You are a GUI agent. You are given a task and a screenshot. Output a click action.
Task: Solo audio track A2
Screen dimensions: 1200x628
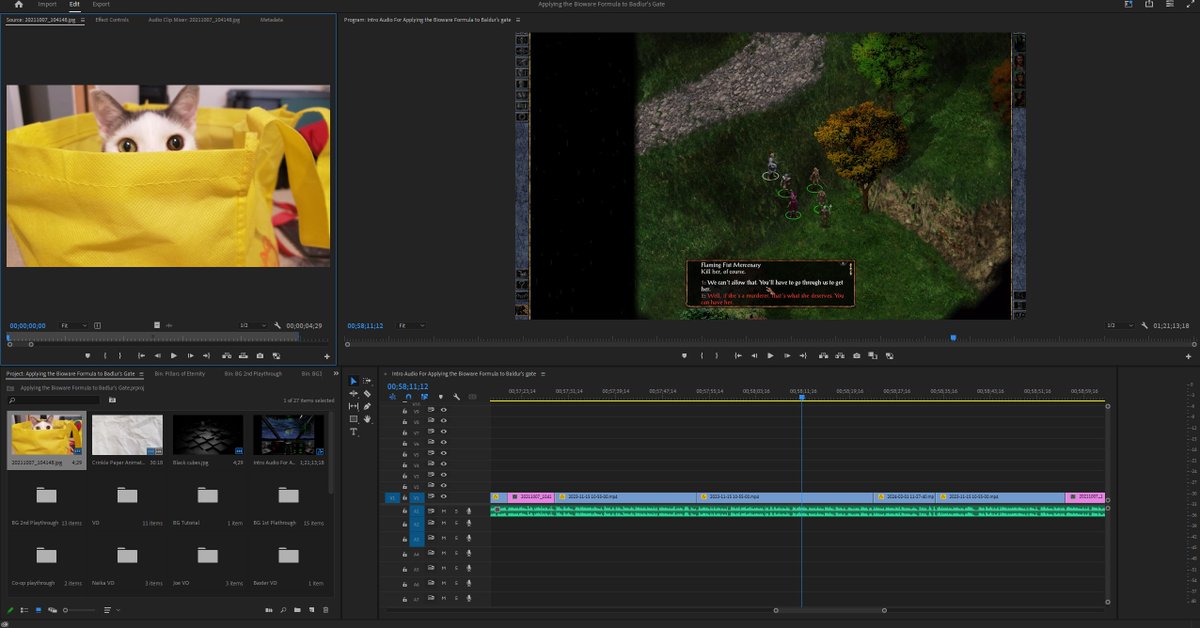[456, 523]
